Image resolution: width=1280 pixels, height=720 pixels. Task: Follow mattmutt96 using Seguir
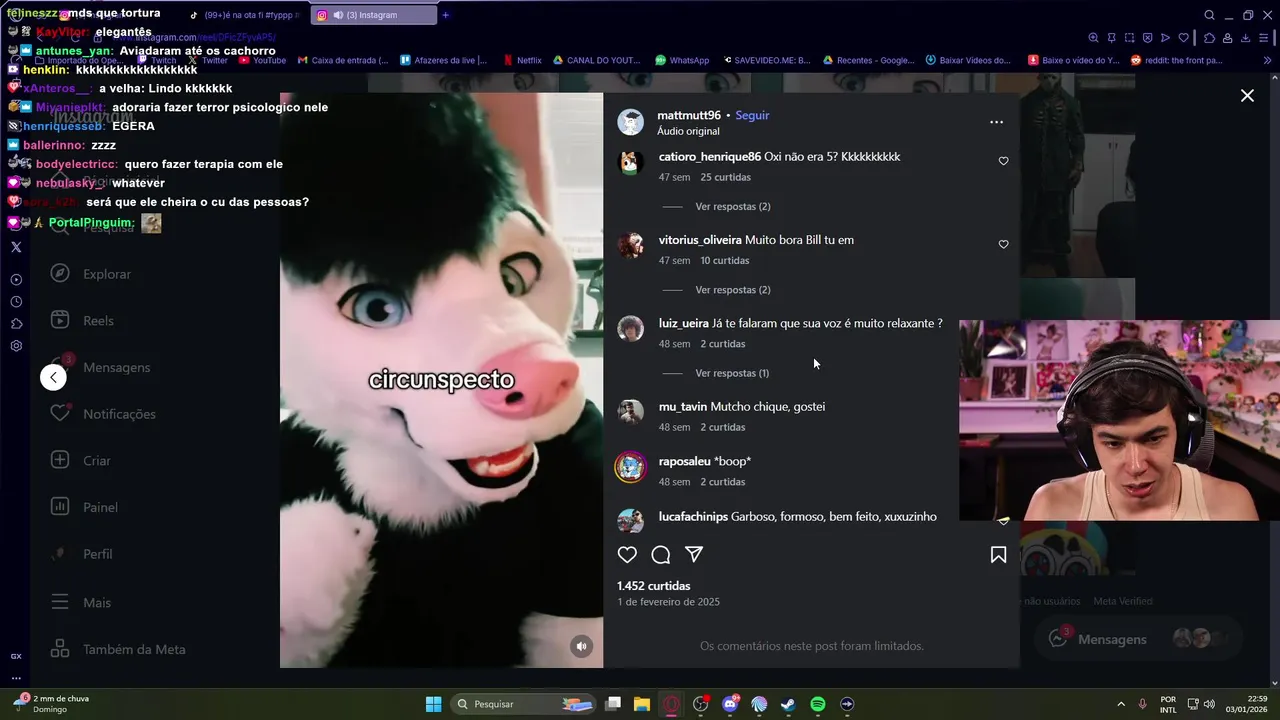(x=752, y=115)
